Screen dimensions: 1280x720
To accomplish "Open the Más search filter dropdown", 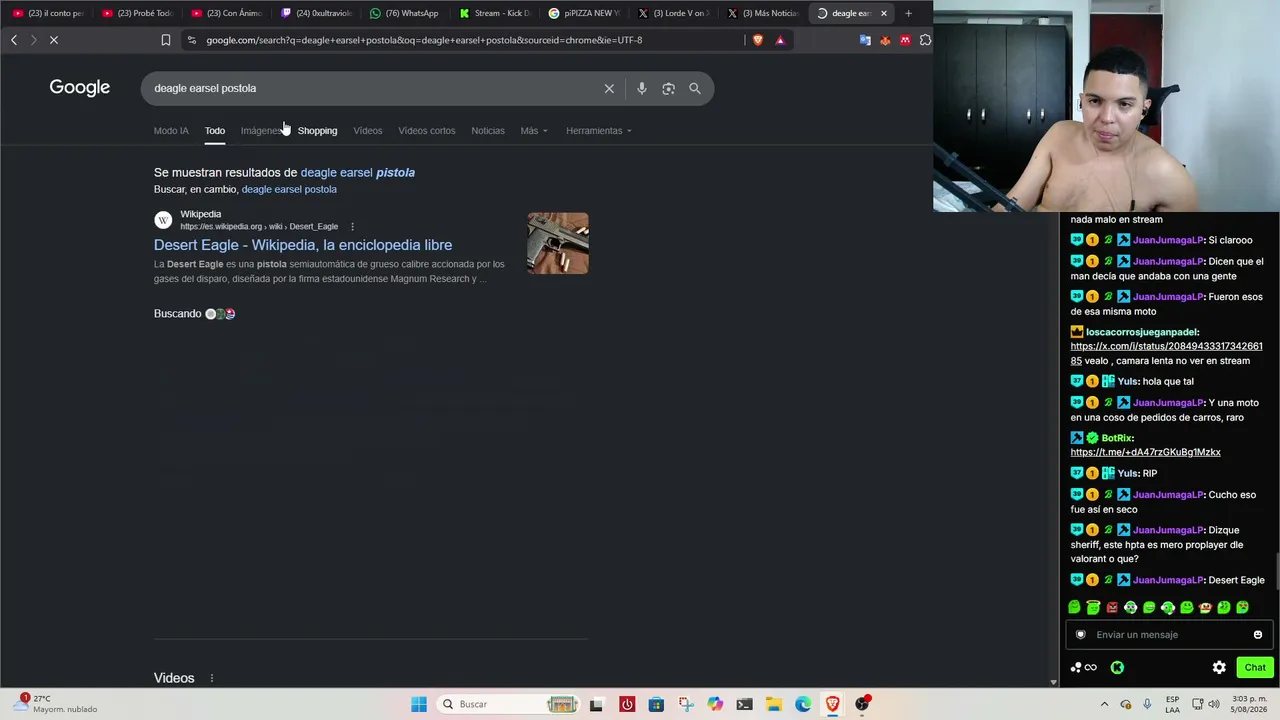I will pyautogui.click(x=534, y=131).
